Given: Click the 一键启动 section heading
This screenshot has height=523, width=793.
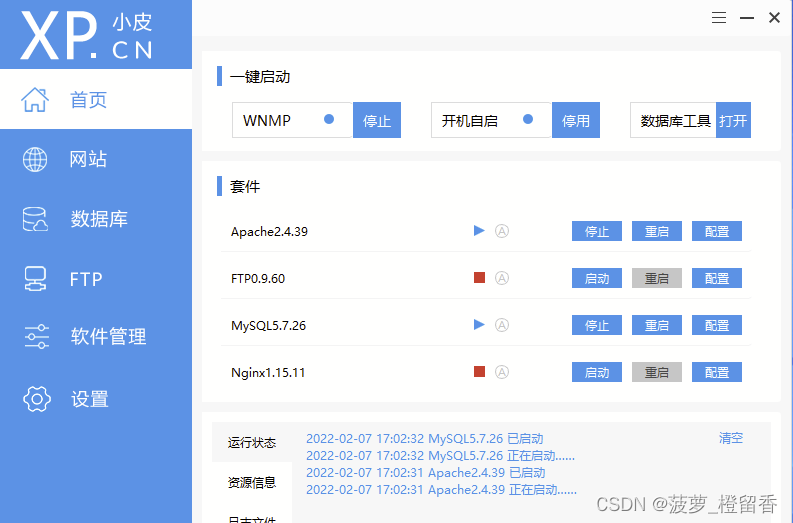Looking at the screenshot, I should [260, 77].
